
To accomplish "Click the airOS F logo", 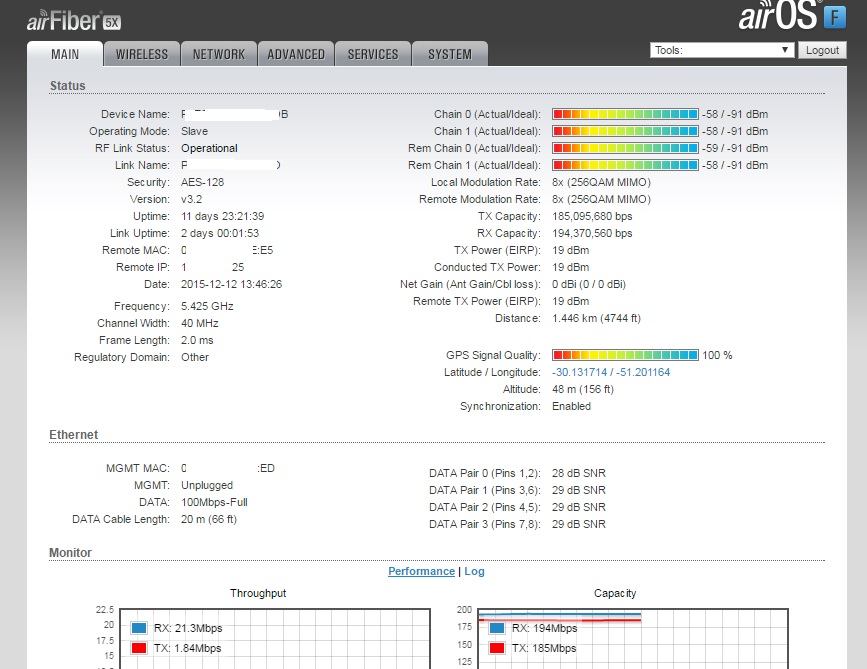I will tap(792, 15).
